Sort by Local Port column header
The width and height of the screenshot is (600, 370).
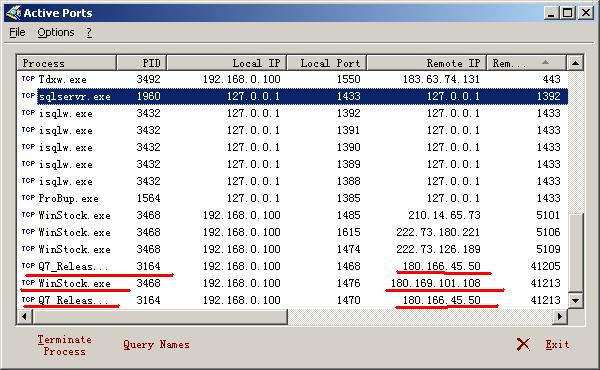327,63
